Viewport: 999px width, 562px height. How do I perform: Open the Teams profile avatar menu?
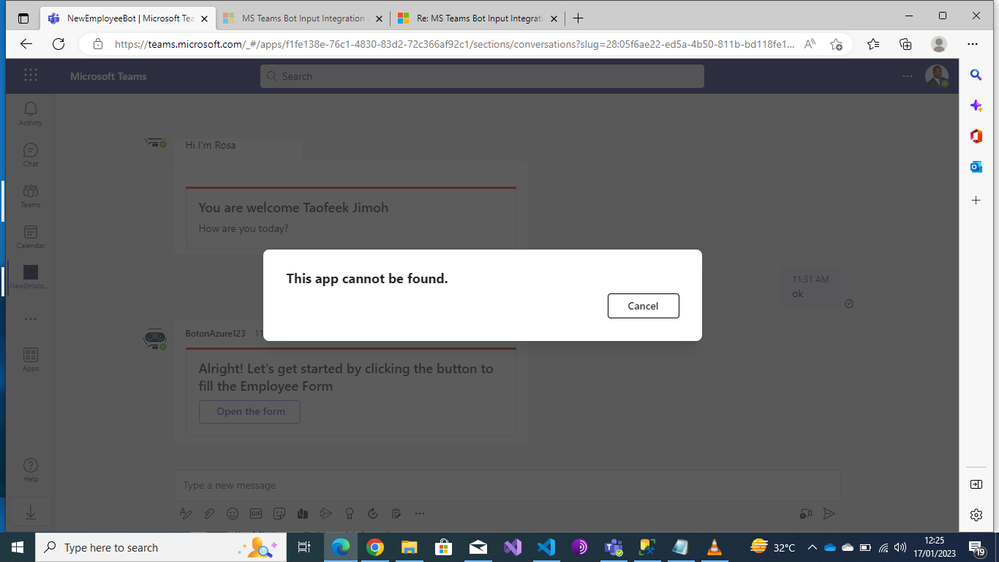click(x=937, y=76)
